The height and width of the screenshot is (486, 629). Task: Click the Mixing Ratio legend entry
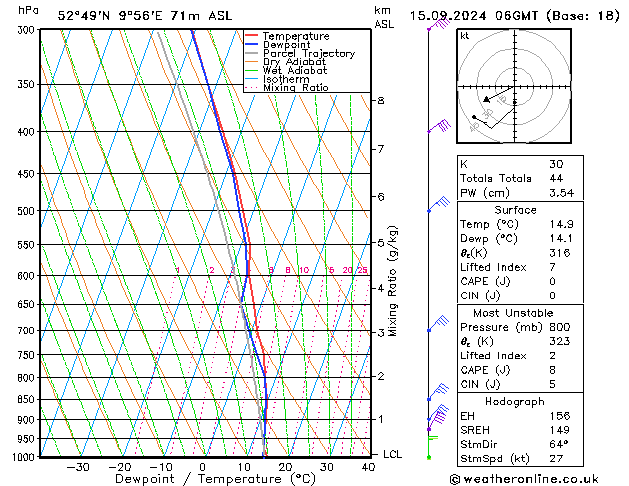tap(287, 87)
